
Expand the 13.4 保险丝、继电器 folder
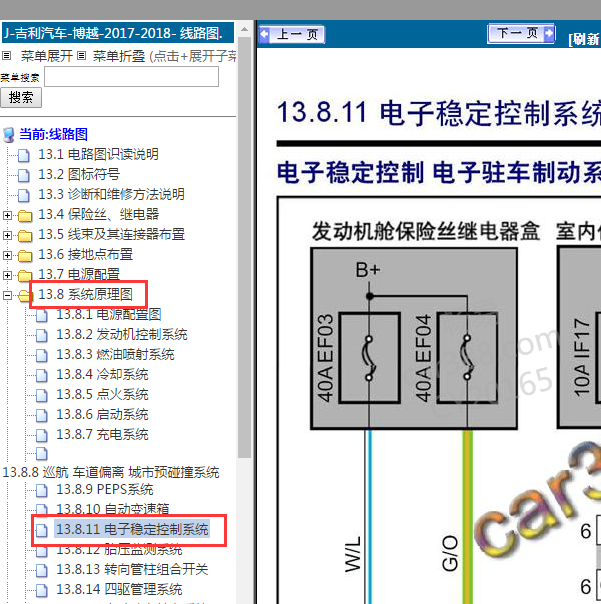click(7, 215)
